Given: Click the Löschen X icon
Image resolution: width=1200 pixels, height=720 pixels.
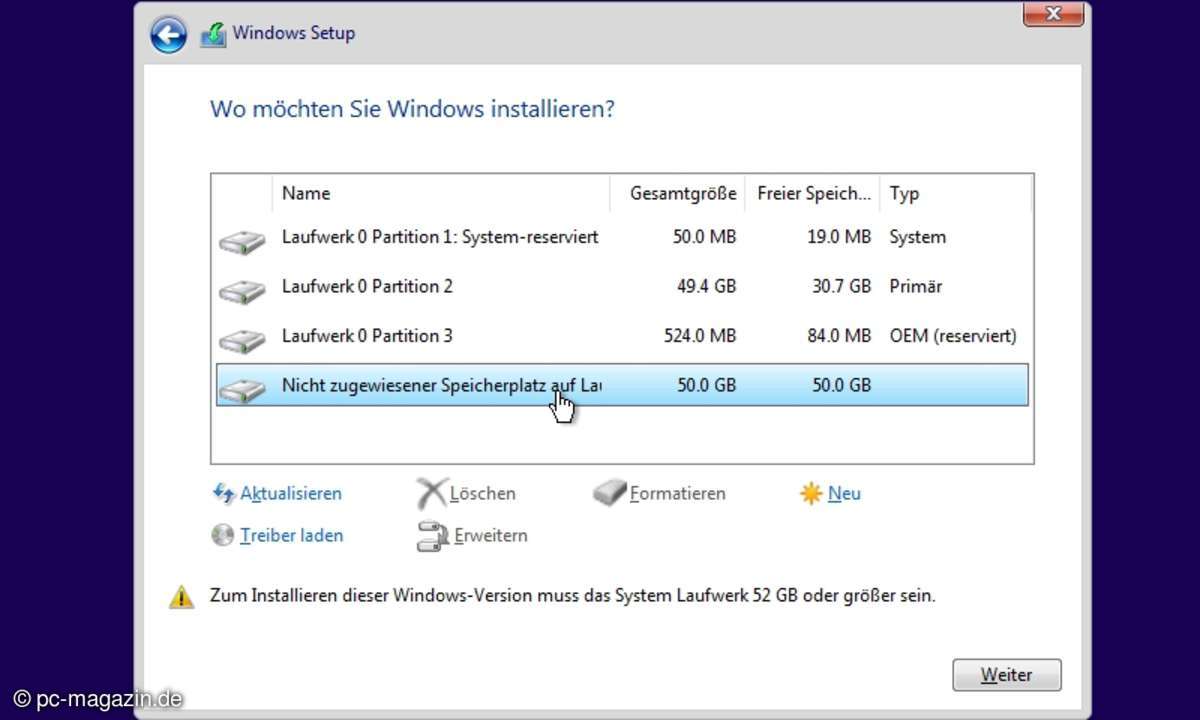Looking at the screenshot, I should click(431, 493).
